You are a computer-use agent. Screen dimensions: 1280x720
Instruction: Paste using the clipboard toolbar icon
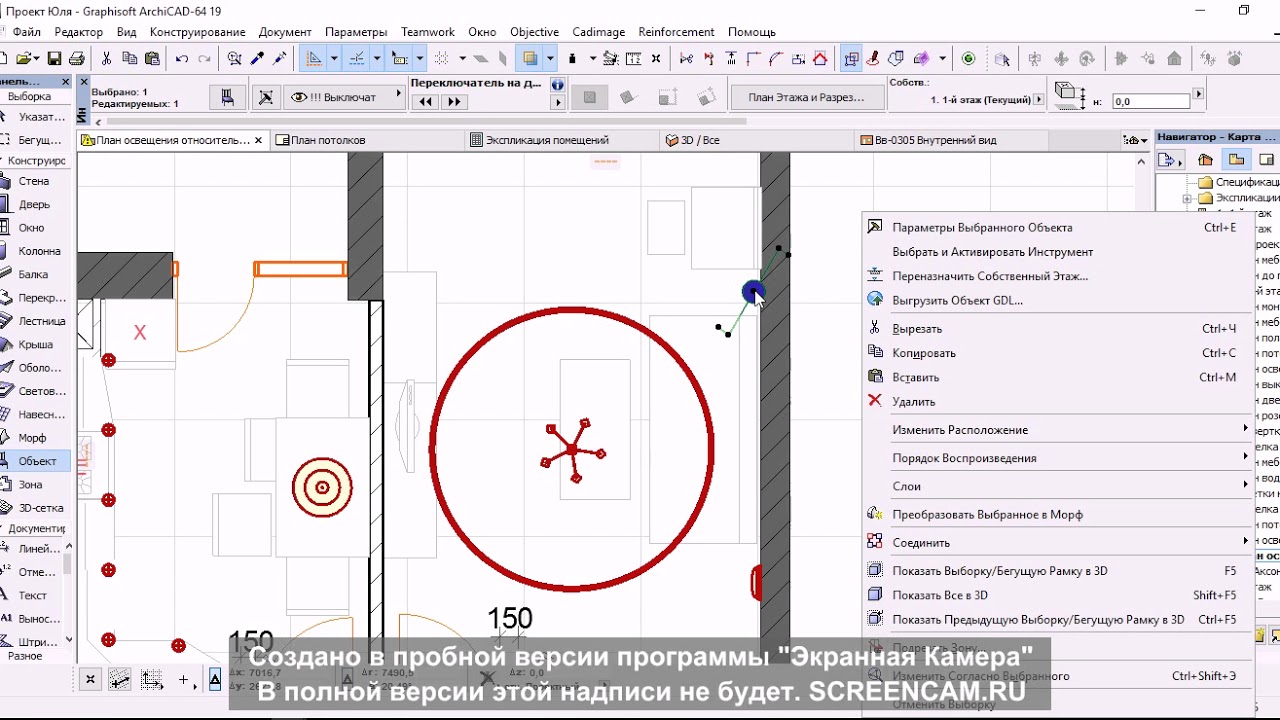[153, 58]
